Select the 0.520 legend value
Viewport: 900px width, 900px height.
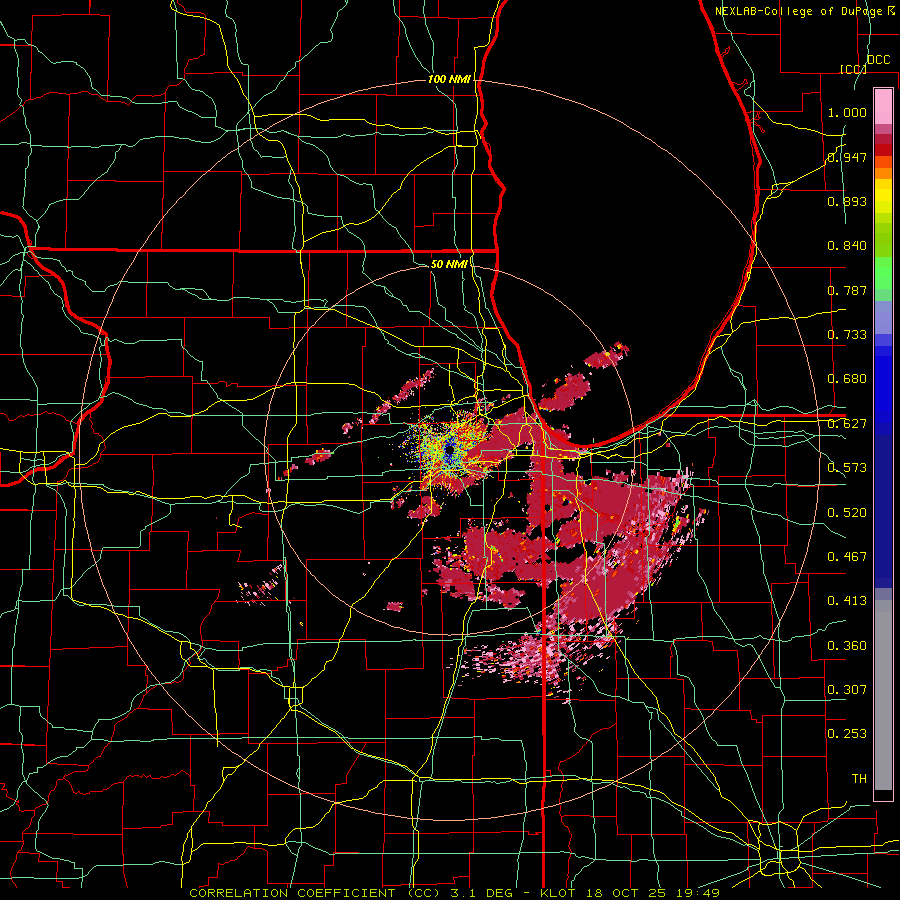(847, 513)
